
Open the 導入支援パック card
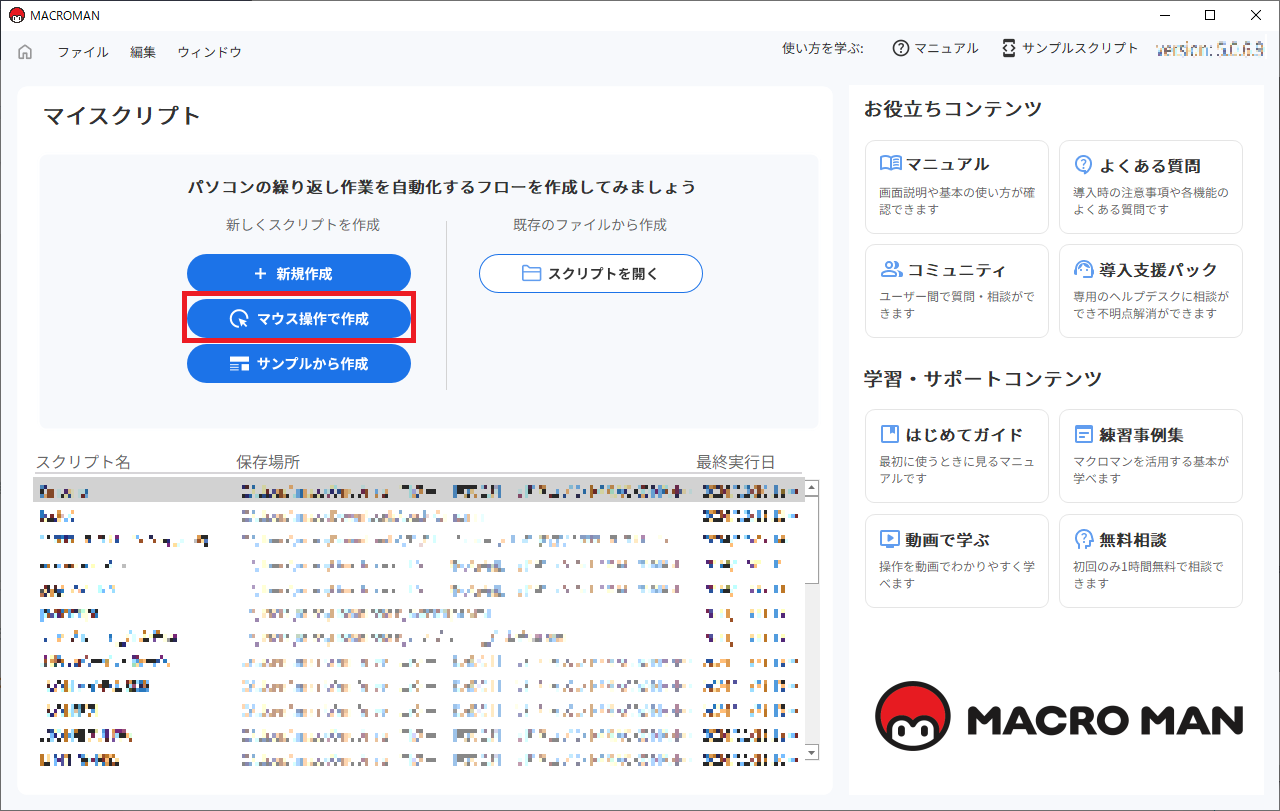tap(1151, 291)
